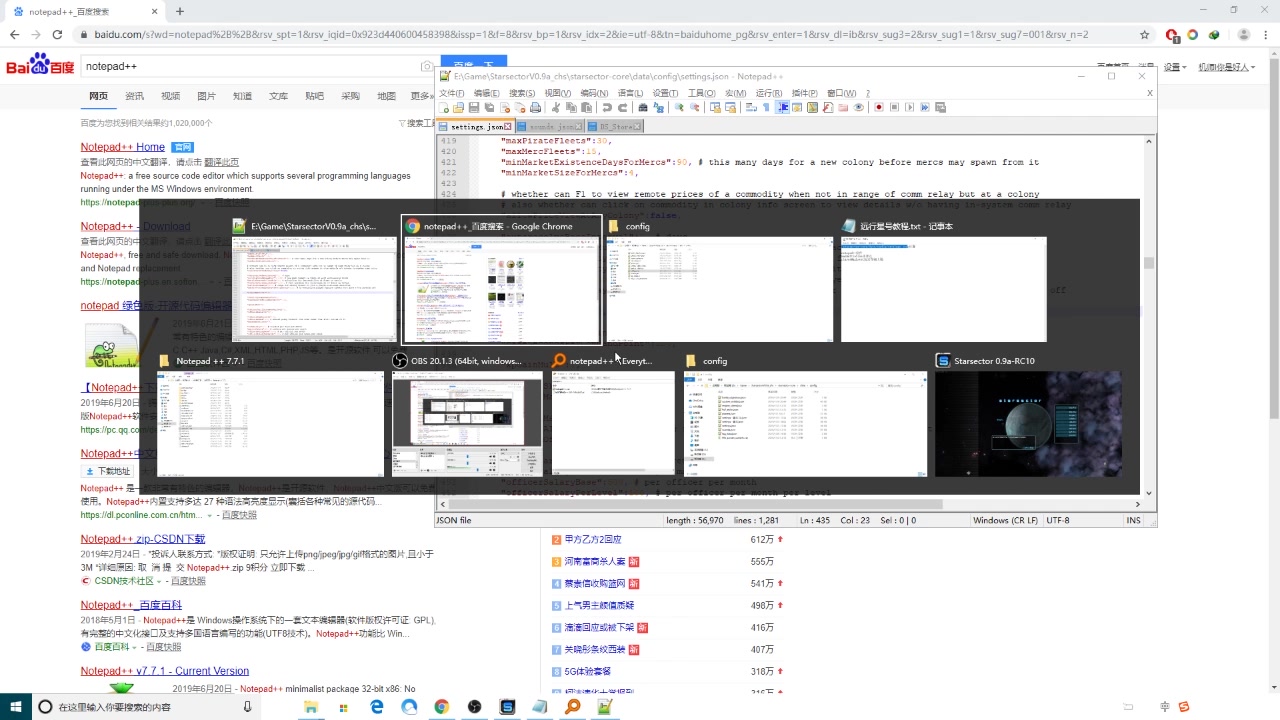Viewport: 1280px width, 720px height.
Task: Open Notepad++_百度百科 result
Action: [x=131, y=605]
